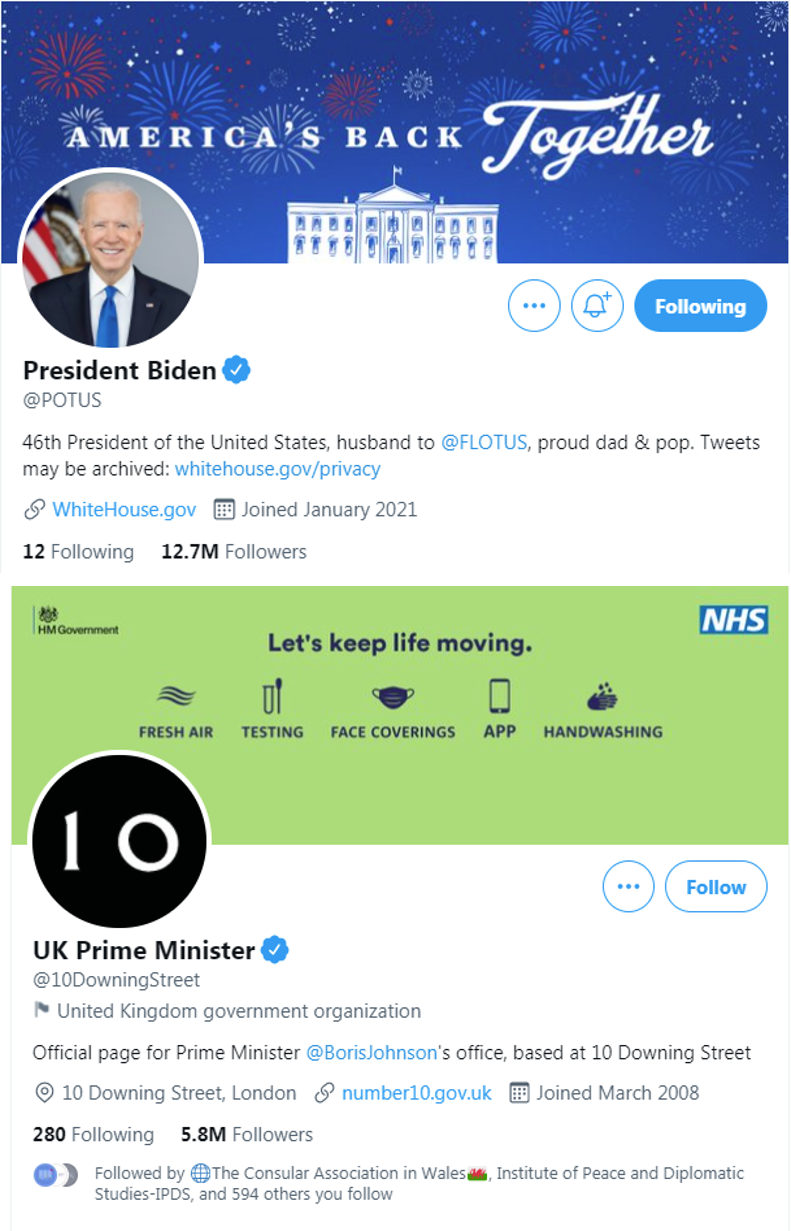Open more options on UK Prime Minister profile

pyautogui.click(x=628, y=886)
